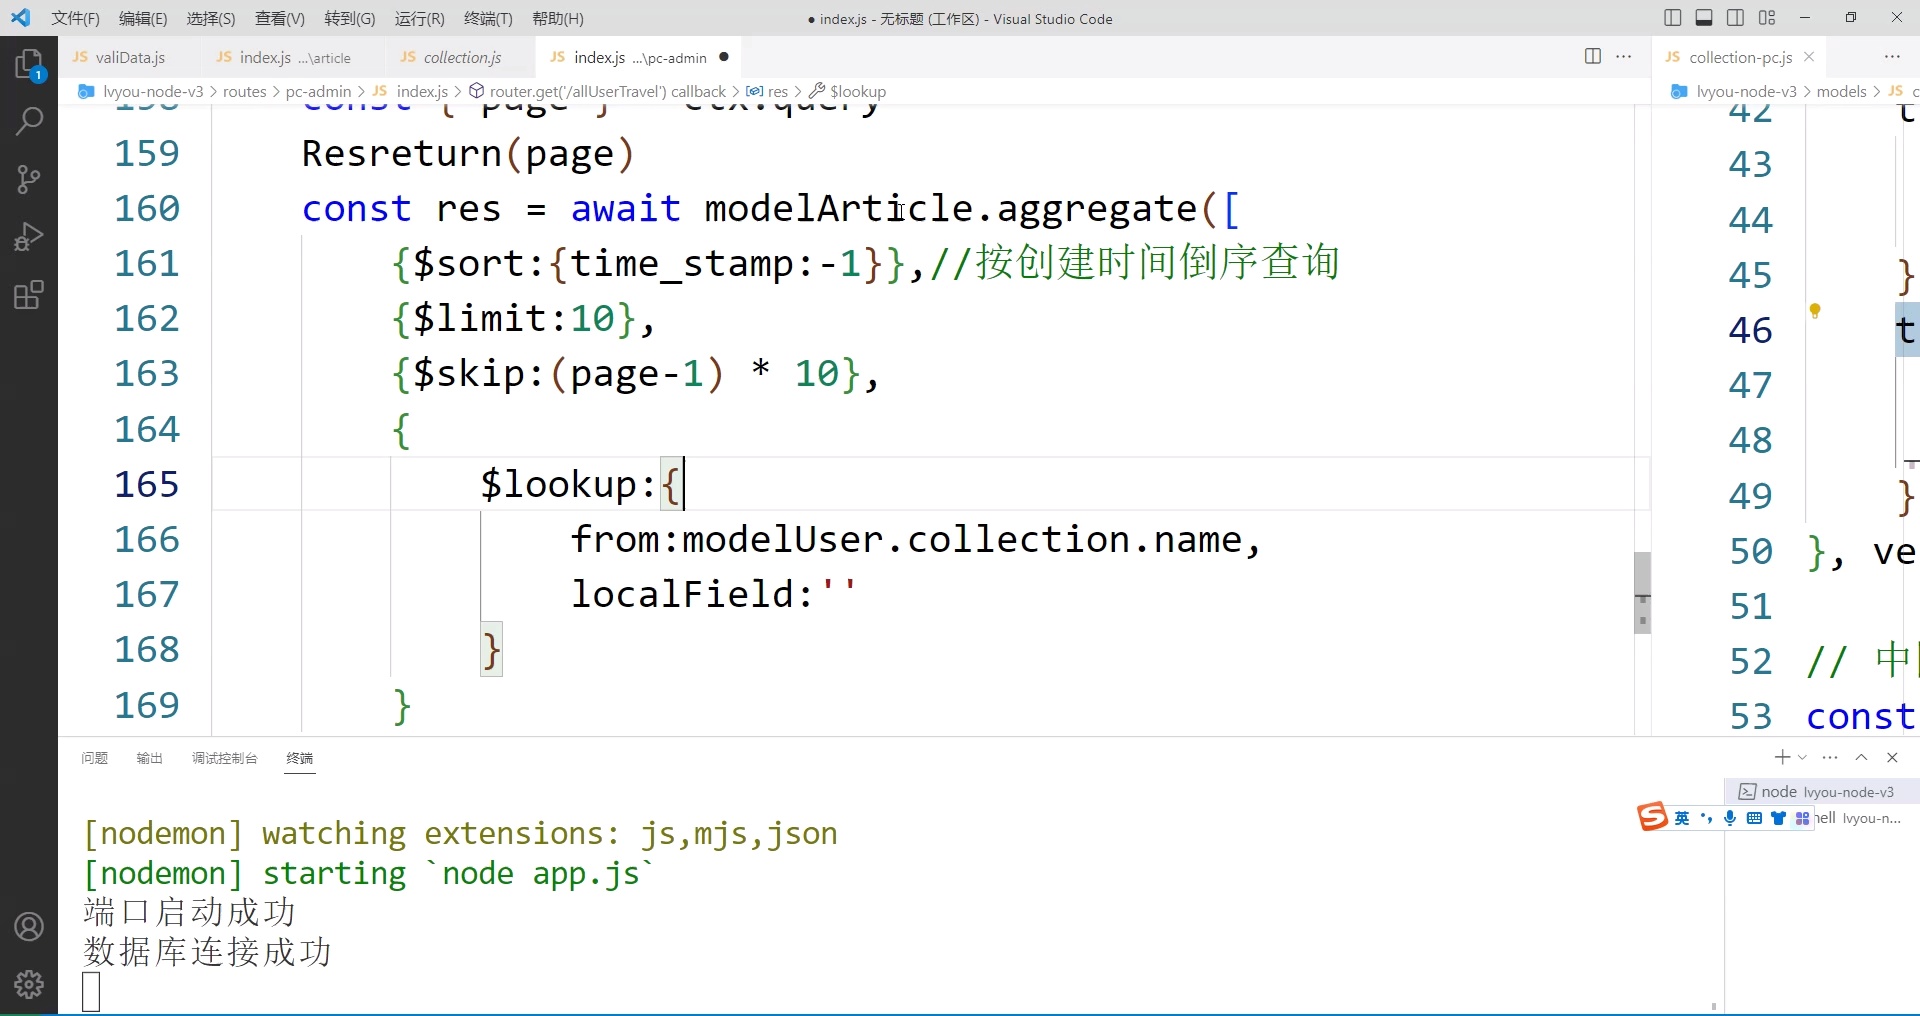Open the Accounts icon above the gear
Image resolution: width=1920 pixels, height=1016 pixels.
[29, 926]
